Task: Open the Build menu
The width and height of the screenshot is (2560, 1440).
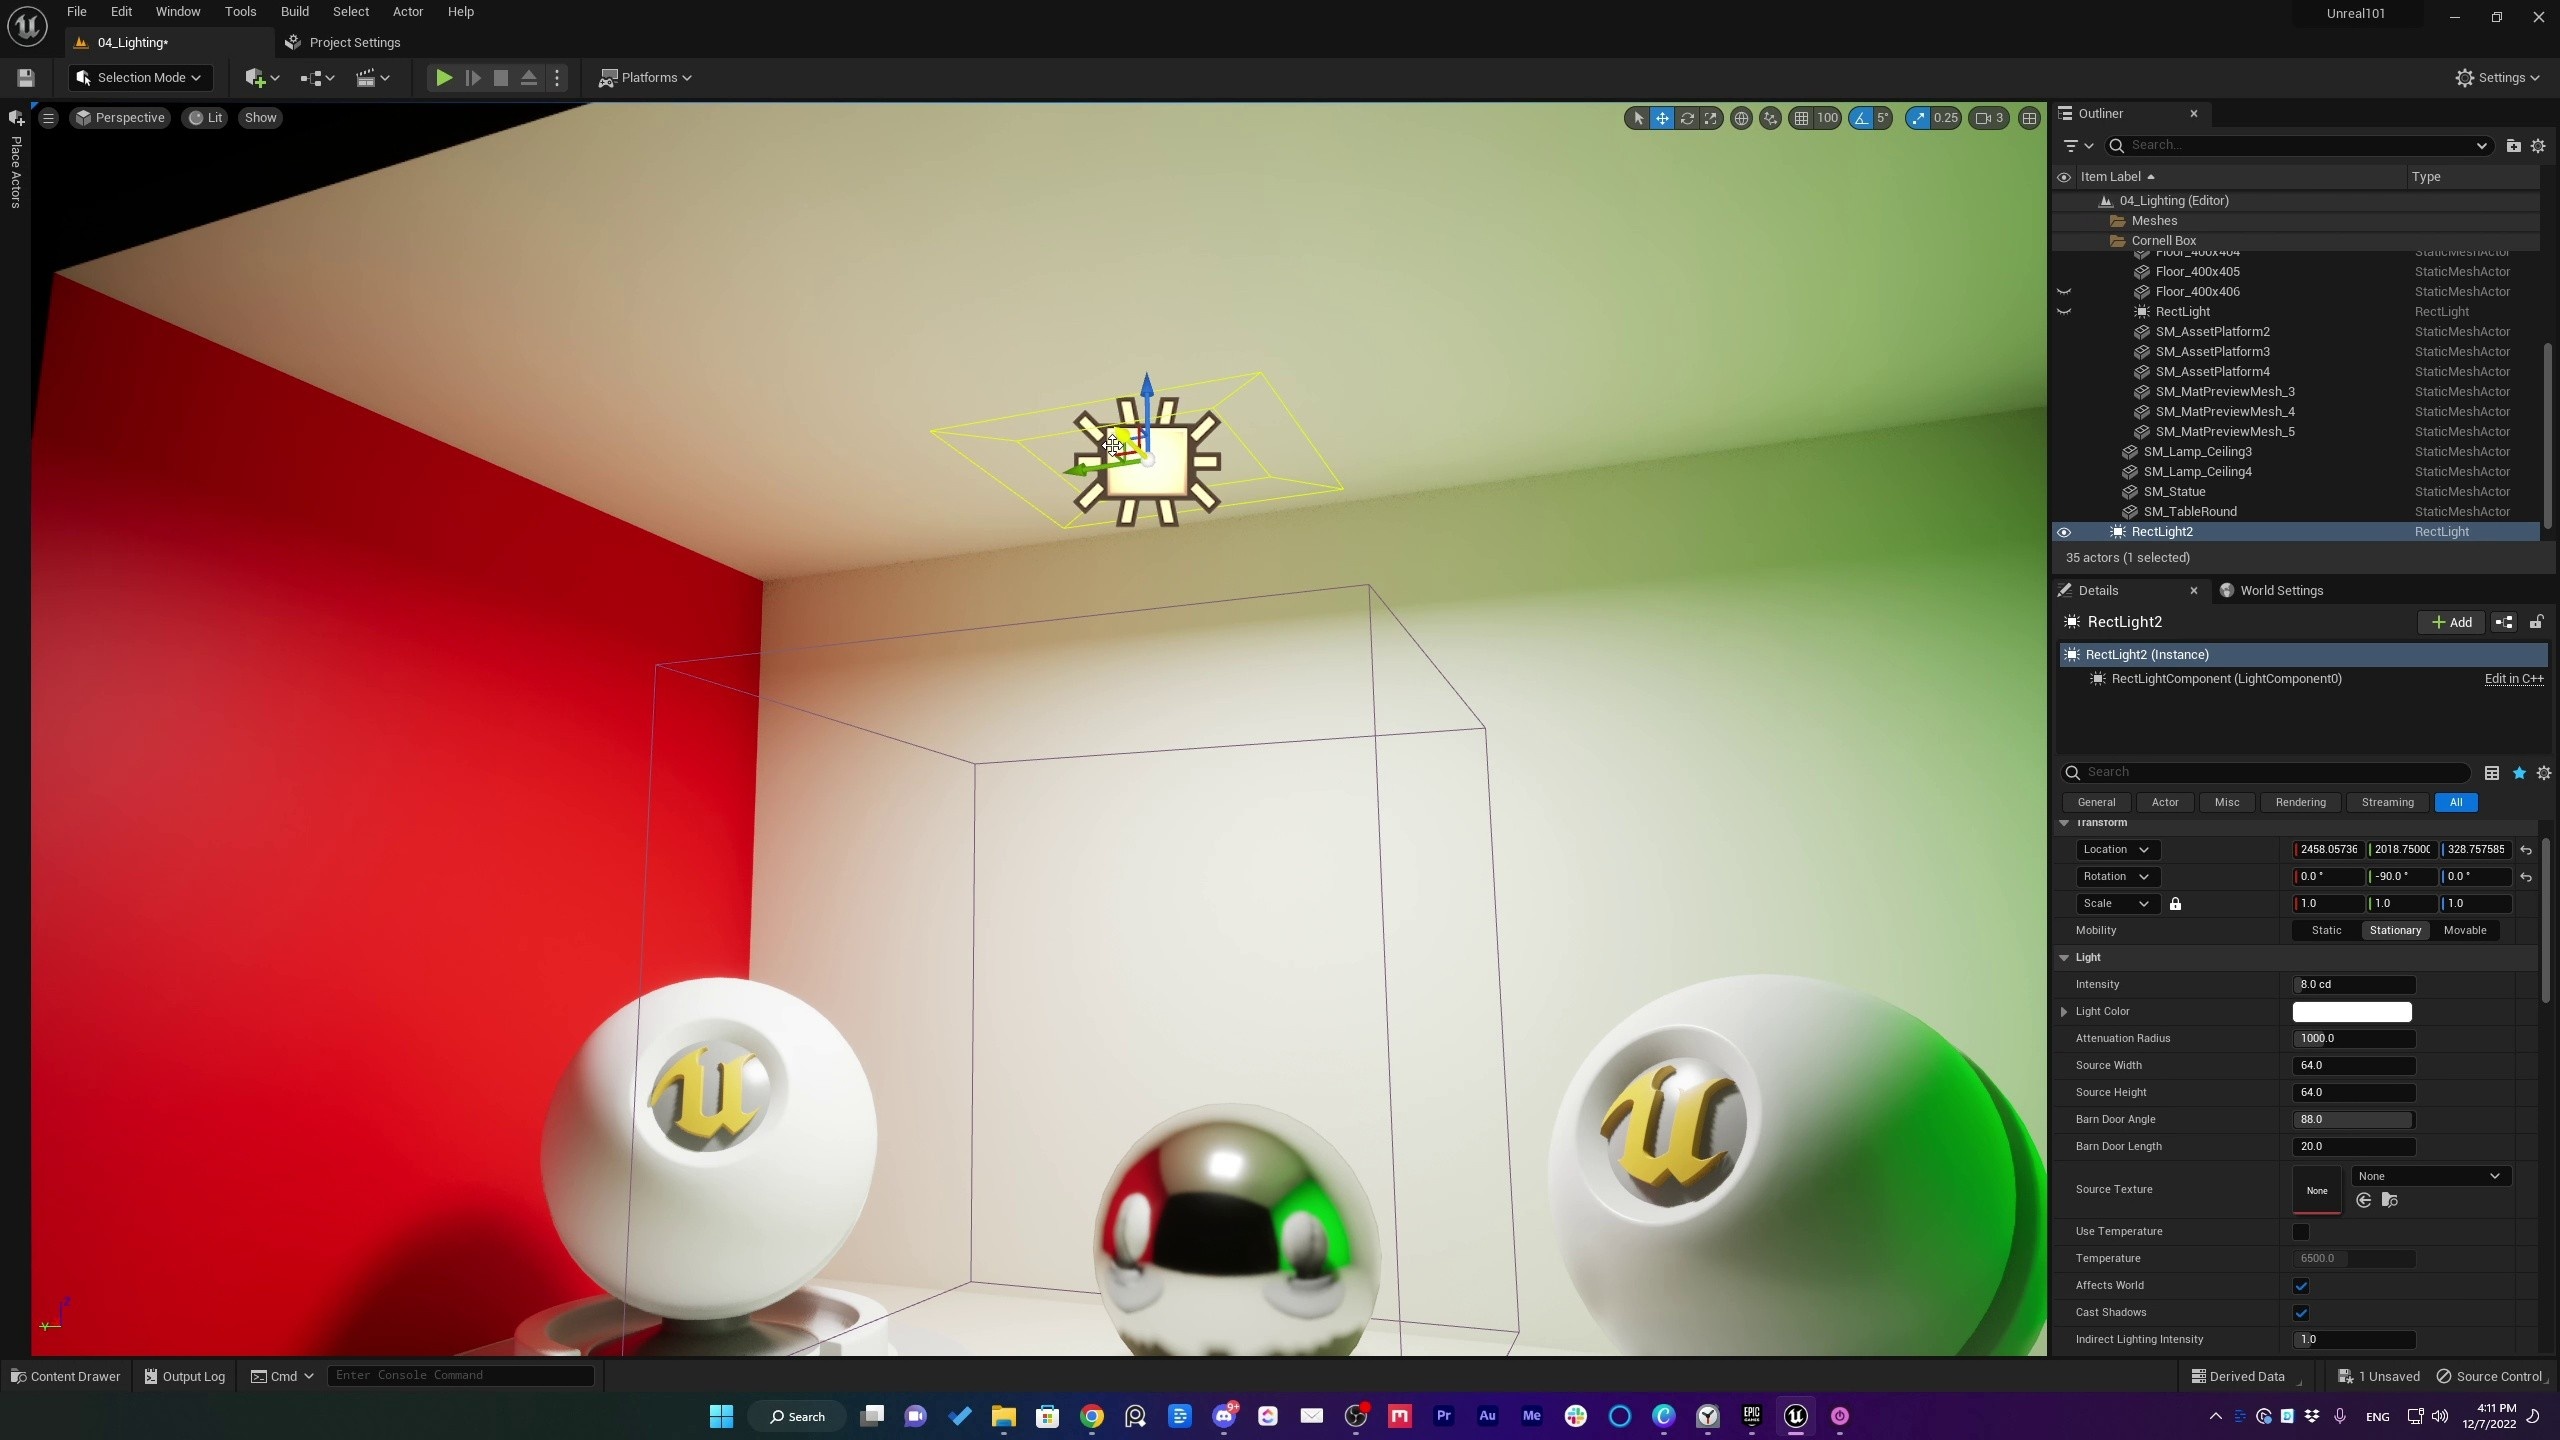Action: [294, 12]
